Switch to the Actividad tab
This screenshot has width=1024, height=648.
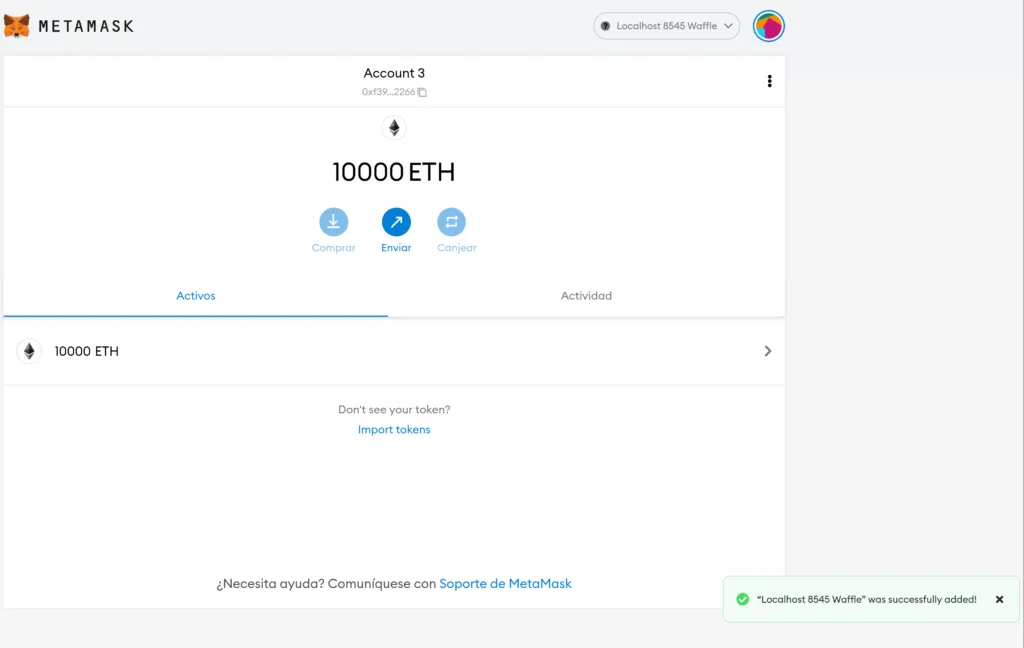pyautogui.click(x=586, y=296)
